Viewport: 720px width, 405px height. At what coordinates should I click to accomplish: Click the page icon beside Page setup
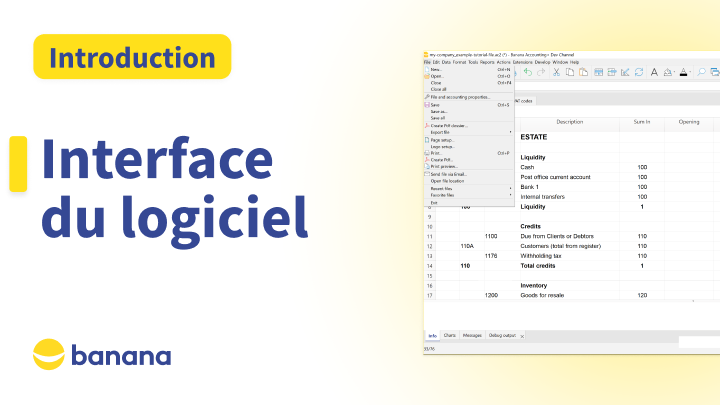427,140
